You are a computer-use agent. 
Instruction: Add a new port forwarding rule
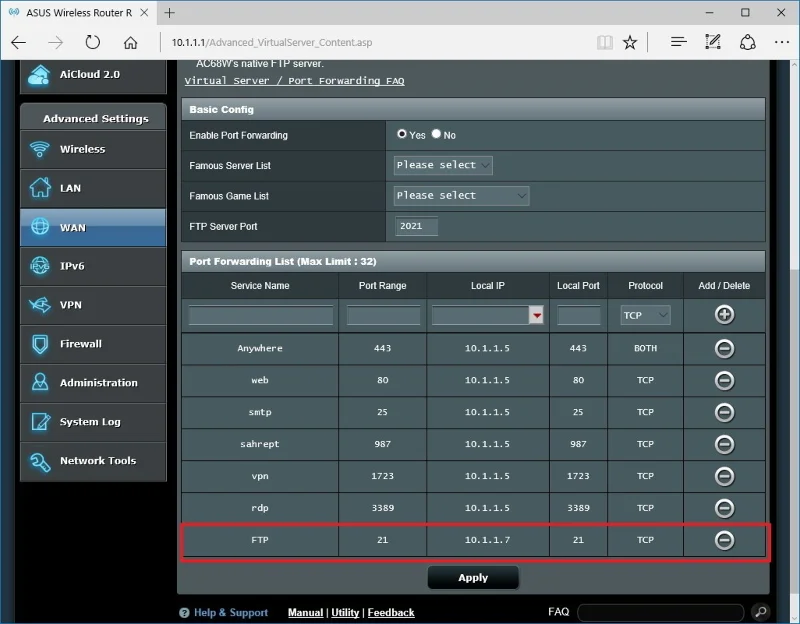723,316
